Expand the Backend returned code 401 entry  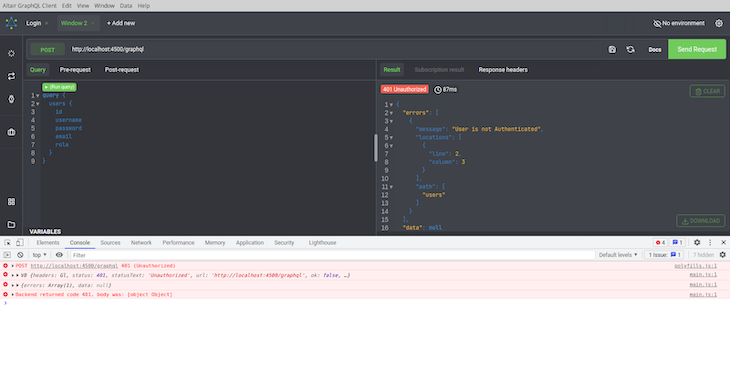pos(13,295)
